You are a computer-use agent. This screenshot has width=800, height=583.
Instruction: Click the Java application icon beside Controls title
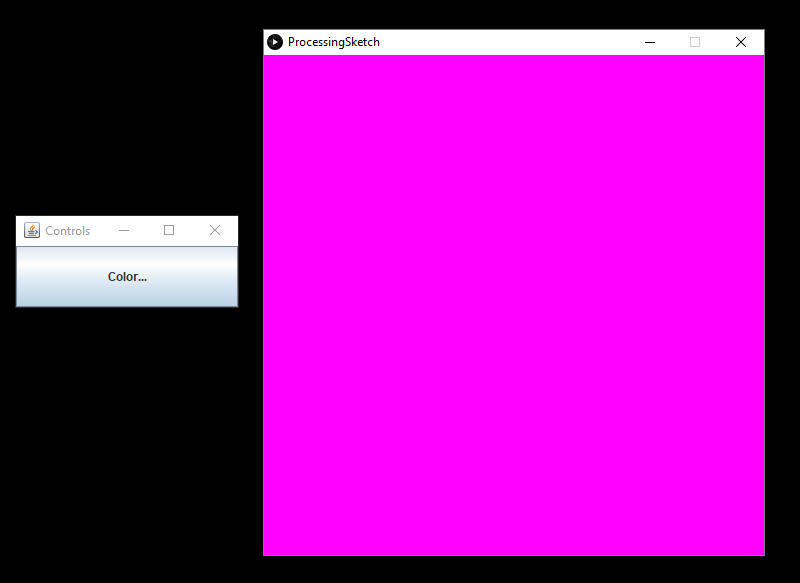click(x=30, y=230)
